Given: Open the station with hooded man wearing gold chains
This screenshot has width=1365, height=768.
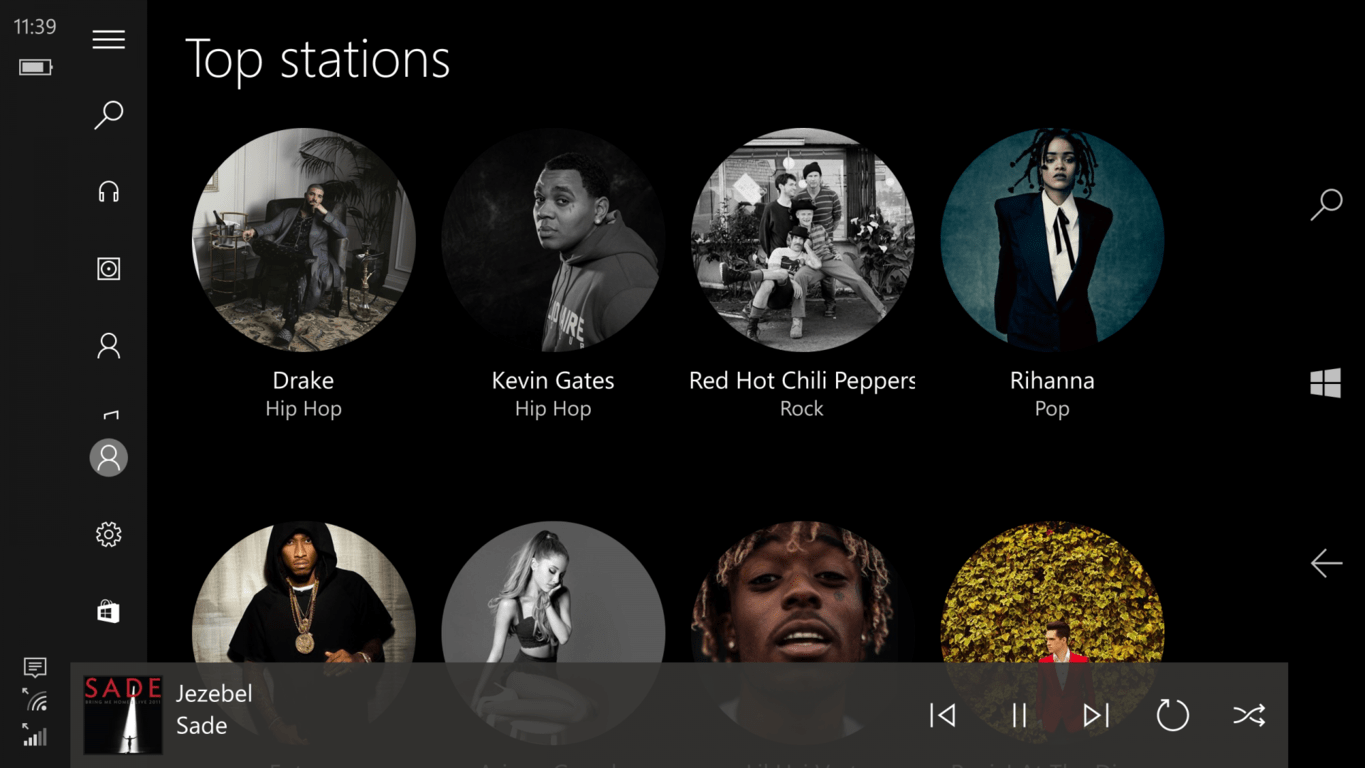Looking at the screenshot, I should [304, 591].
